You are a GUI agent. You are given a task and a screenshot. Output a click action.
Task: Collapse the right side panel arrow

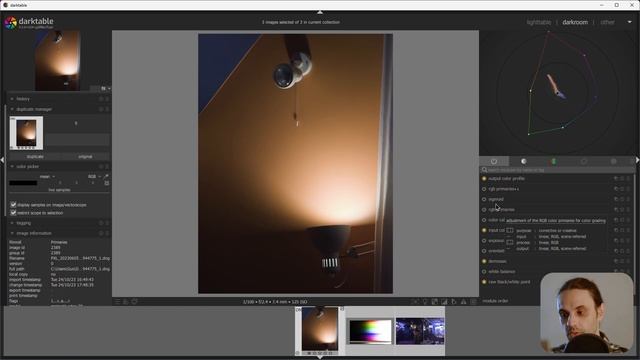point(638,160)
